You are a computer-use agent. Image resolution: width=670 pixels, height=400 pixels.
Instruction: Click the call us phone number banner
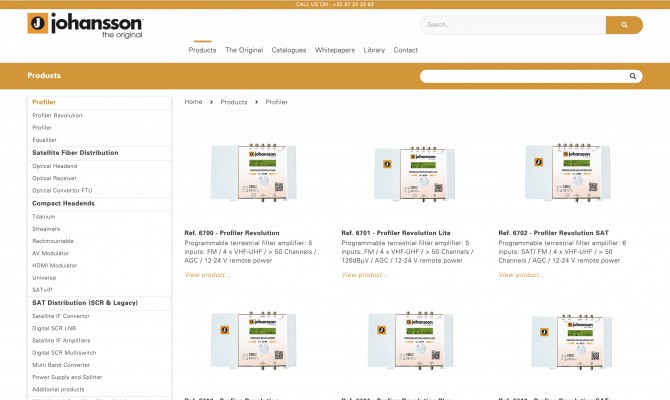335,4
